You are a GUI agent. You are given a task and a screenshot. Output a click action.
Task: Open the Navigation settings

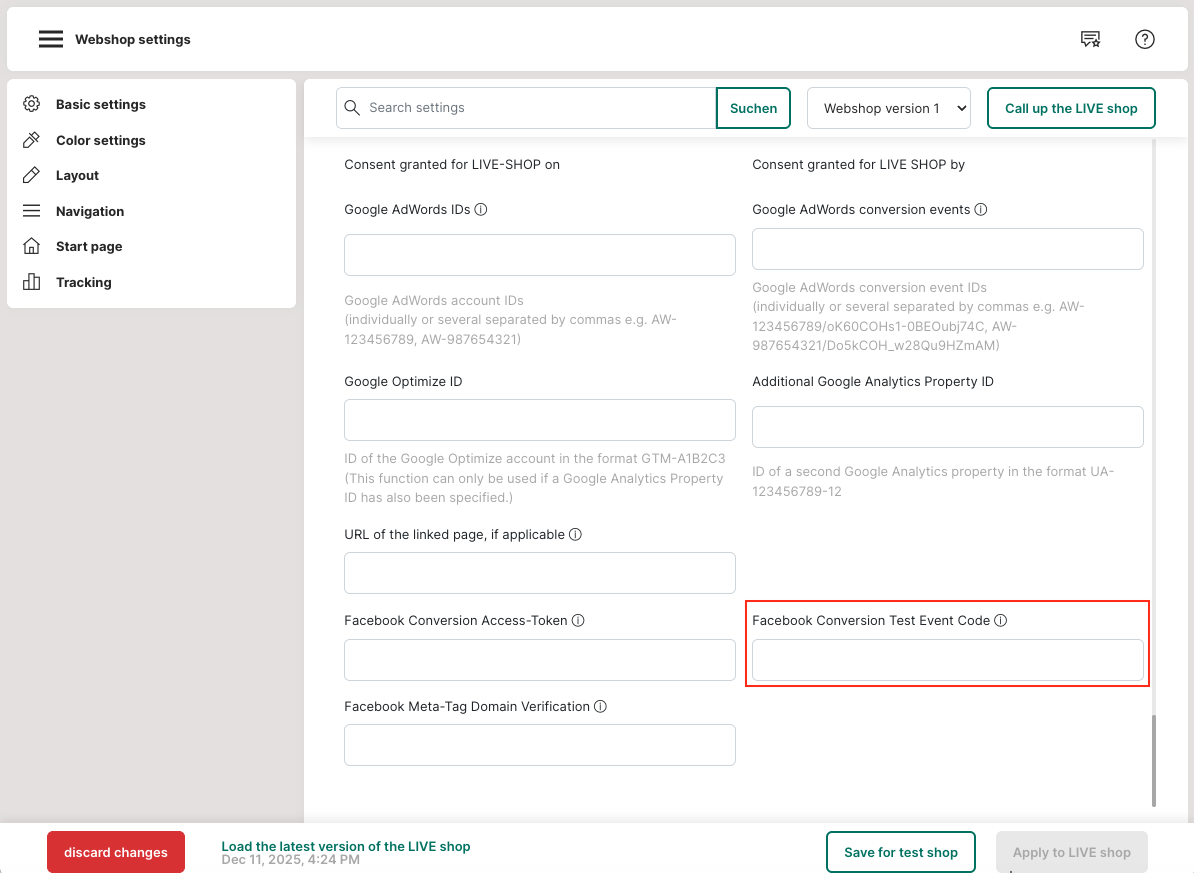[90, 211]
